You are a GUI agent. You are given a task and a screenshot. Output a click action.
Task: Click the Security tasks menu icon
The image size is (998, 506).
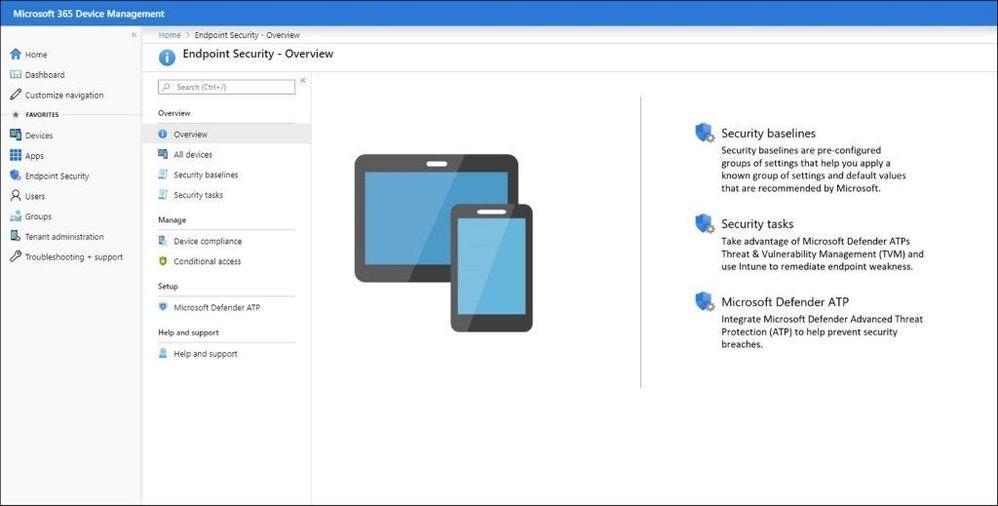[163, 195]
